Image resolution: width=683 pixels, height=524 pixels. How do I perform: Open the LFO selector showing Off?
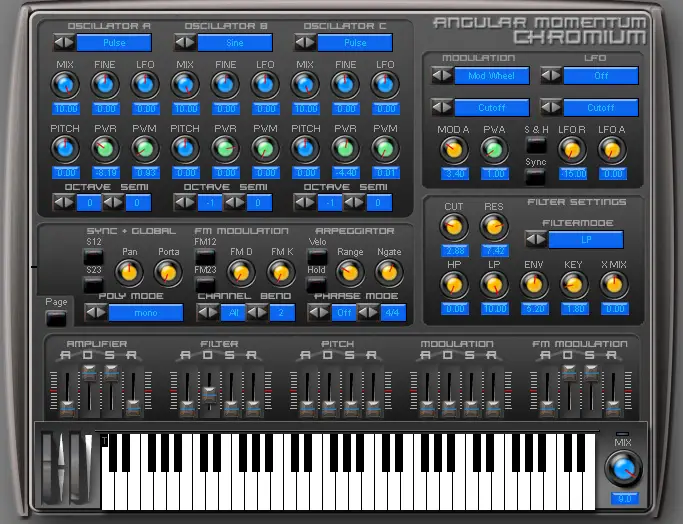601,76
